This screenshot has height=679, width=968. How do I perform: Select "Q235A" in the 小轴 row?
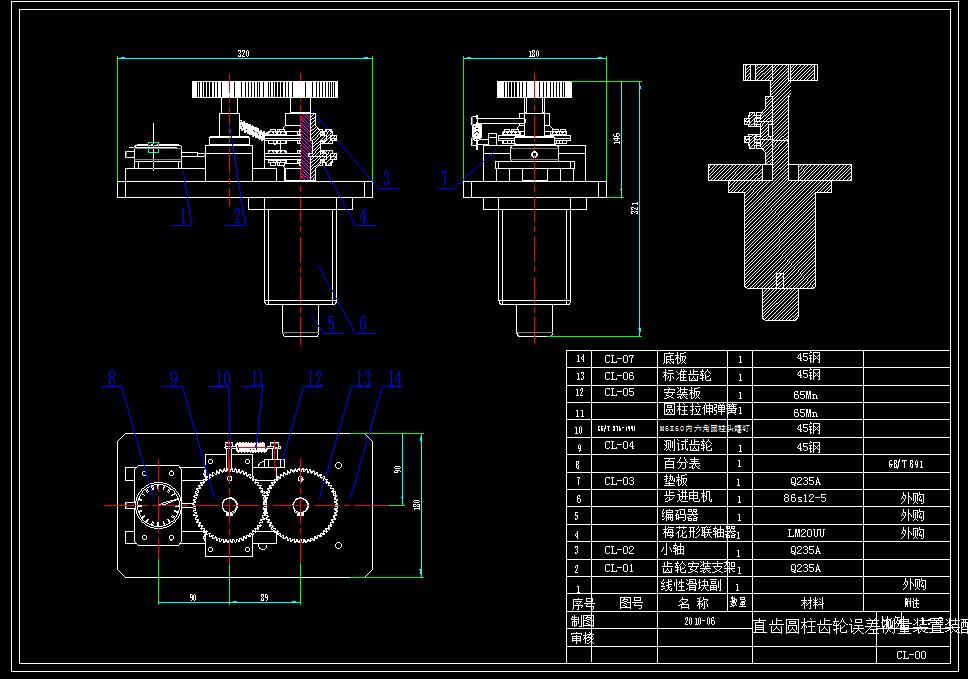(x=805, y=550)
